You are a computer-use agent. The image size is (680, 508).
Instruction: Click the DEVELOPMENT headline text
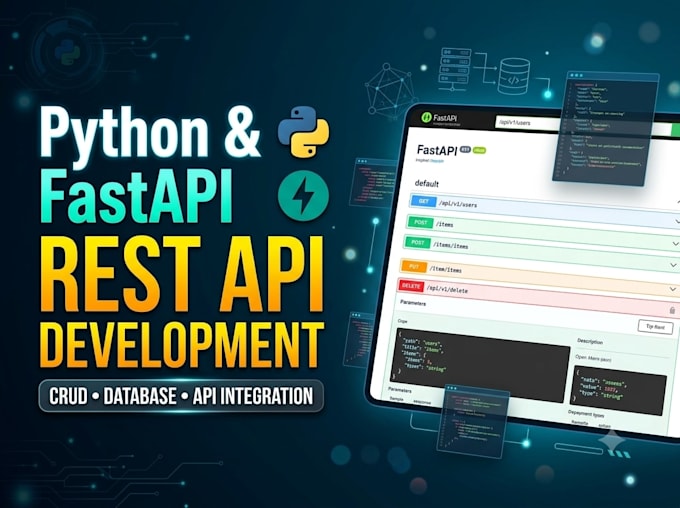click(182, 345)
